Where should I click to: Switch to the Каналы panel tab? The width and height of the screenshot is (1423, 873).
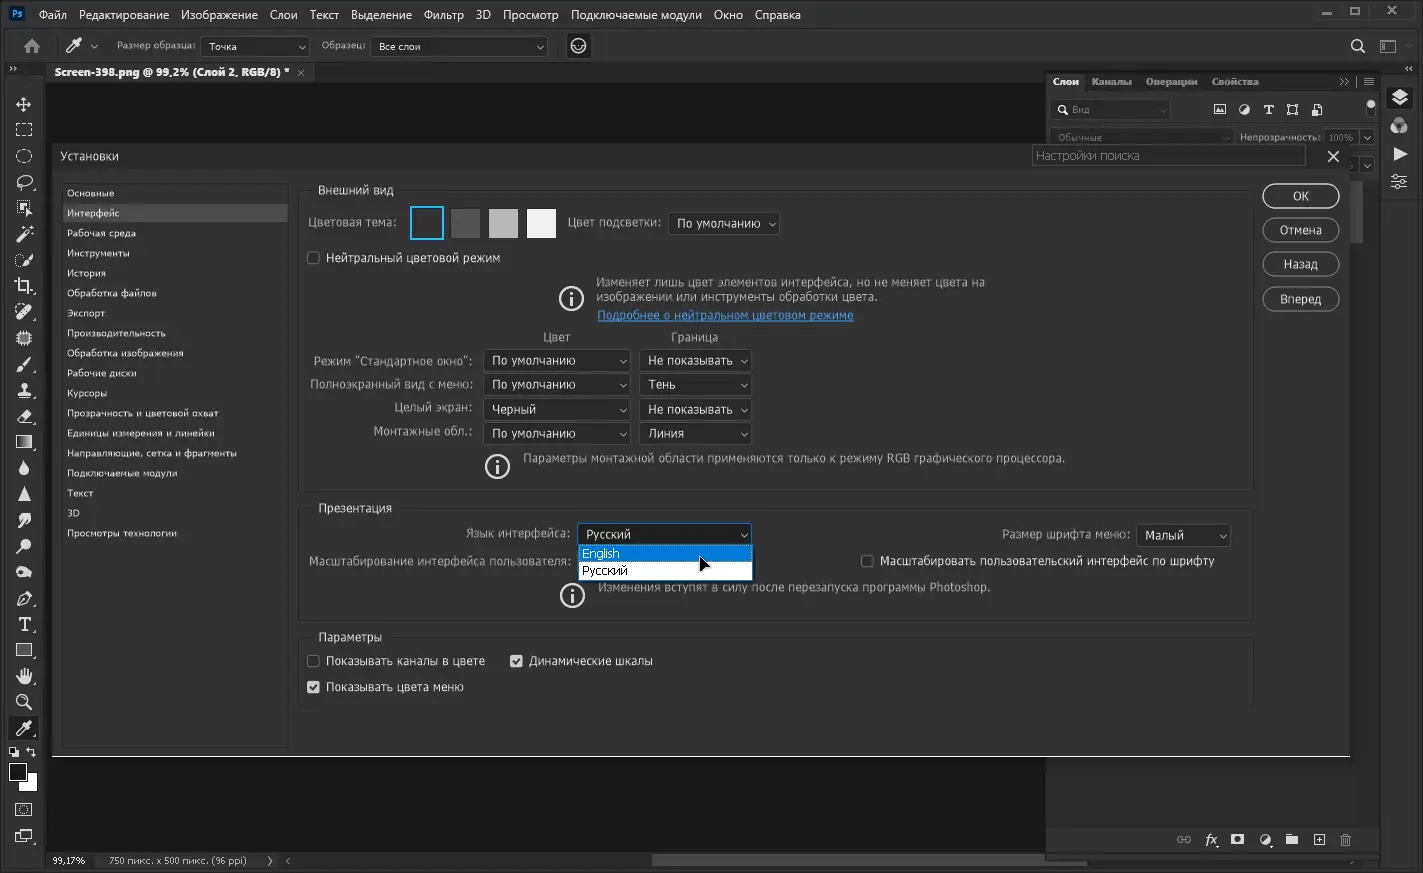pos(1111,82)
